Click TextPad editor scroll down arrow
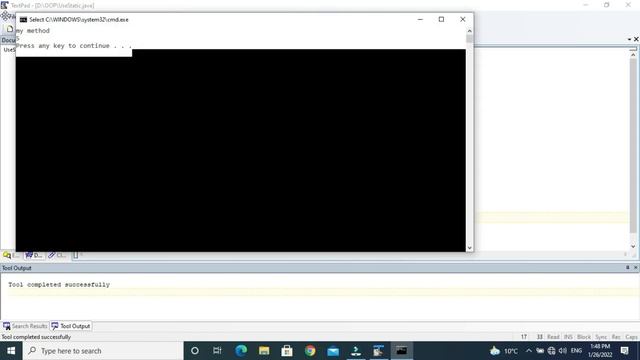 [633, 246]
